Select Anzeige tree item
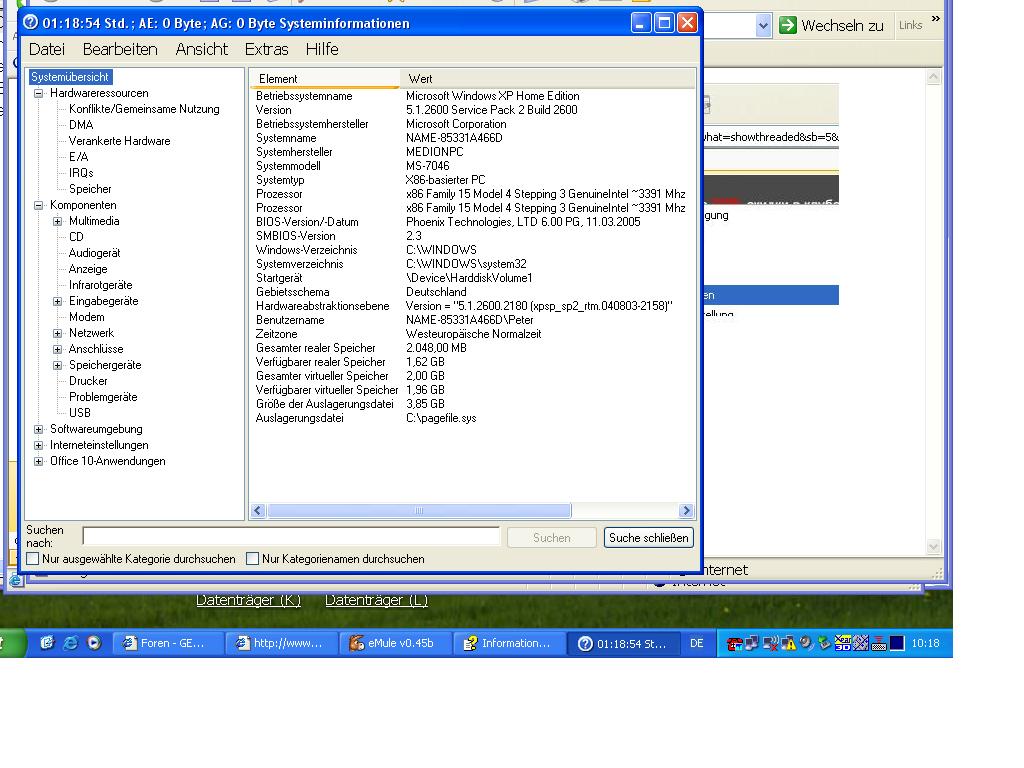Viewport: 1024px width, 768px height. tap(88, 269)
